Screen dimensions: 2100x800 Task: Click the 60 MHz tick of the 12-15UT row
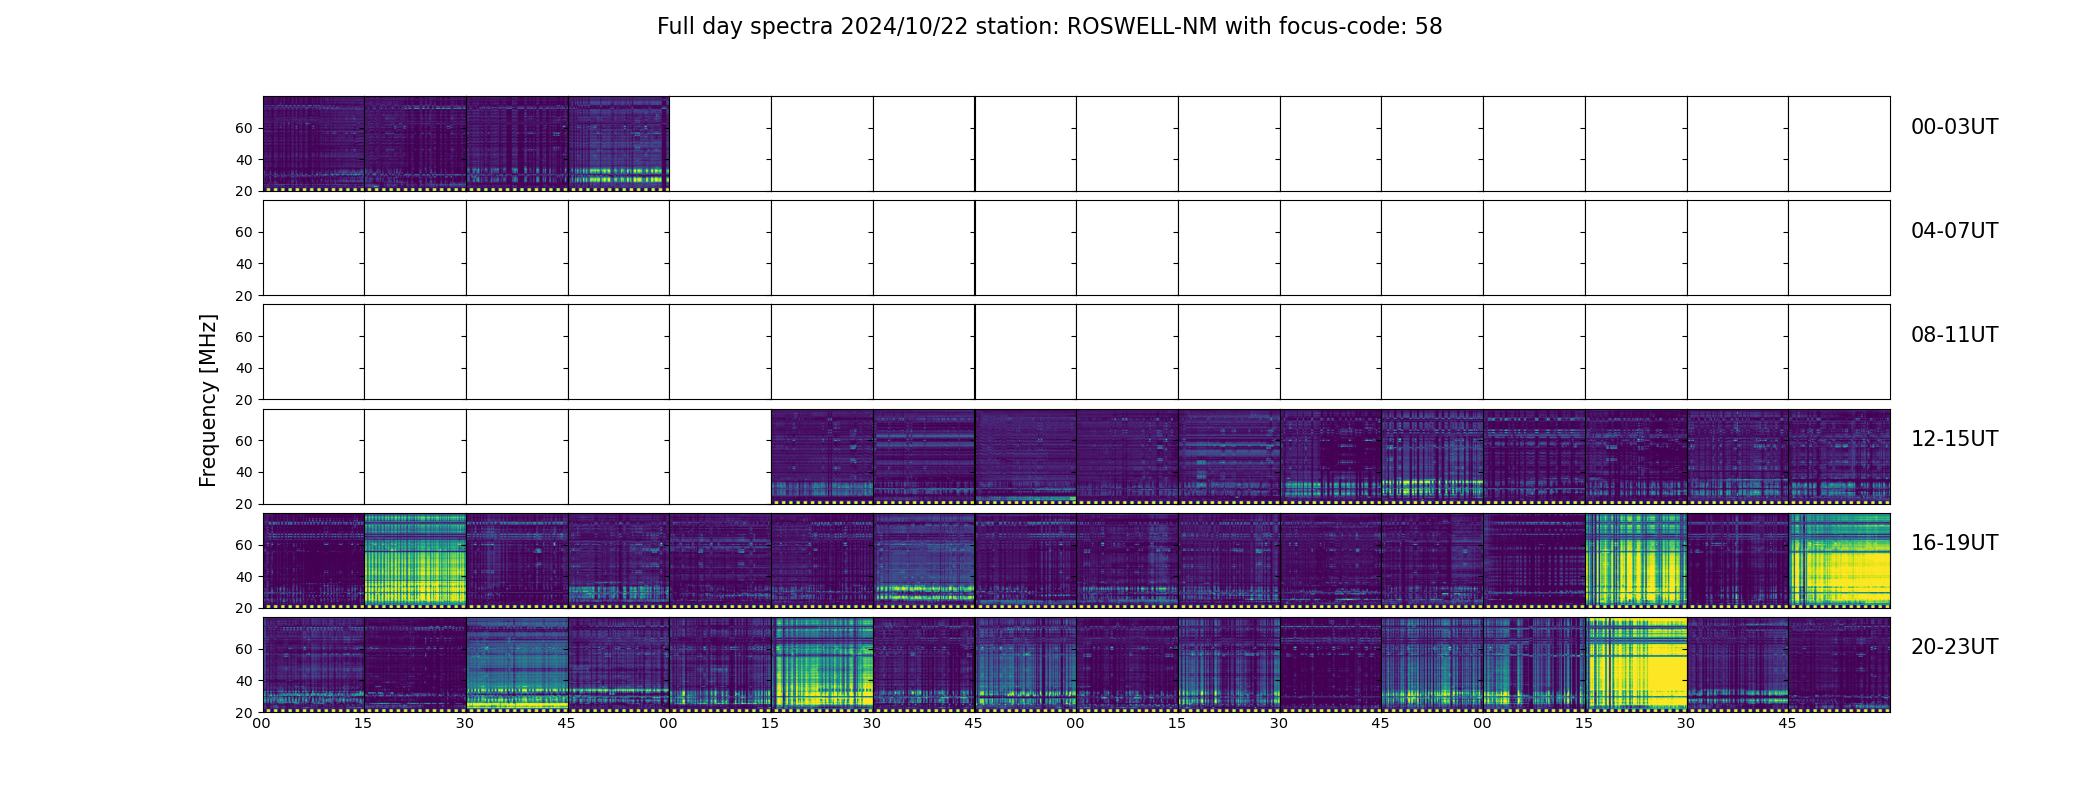(x=244, y=441)
